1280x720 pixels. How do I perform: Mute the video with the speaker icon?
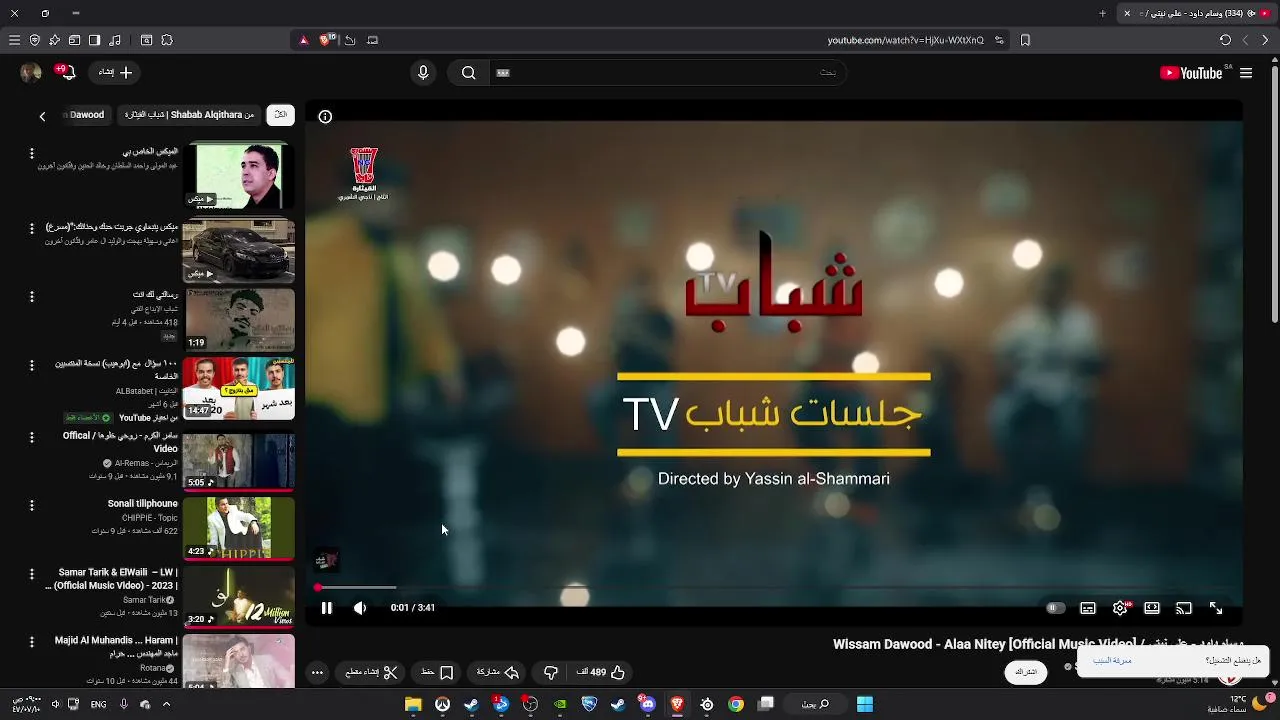[360, 608]
